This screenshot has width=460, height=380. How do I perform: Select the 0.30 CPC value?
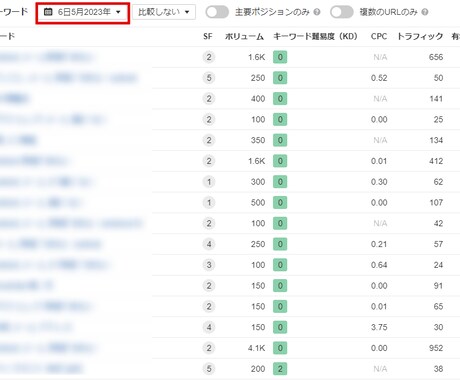379,182
